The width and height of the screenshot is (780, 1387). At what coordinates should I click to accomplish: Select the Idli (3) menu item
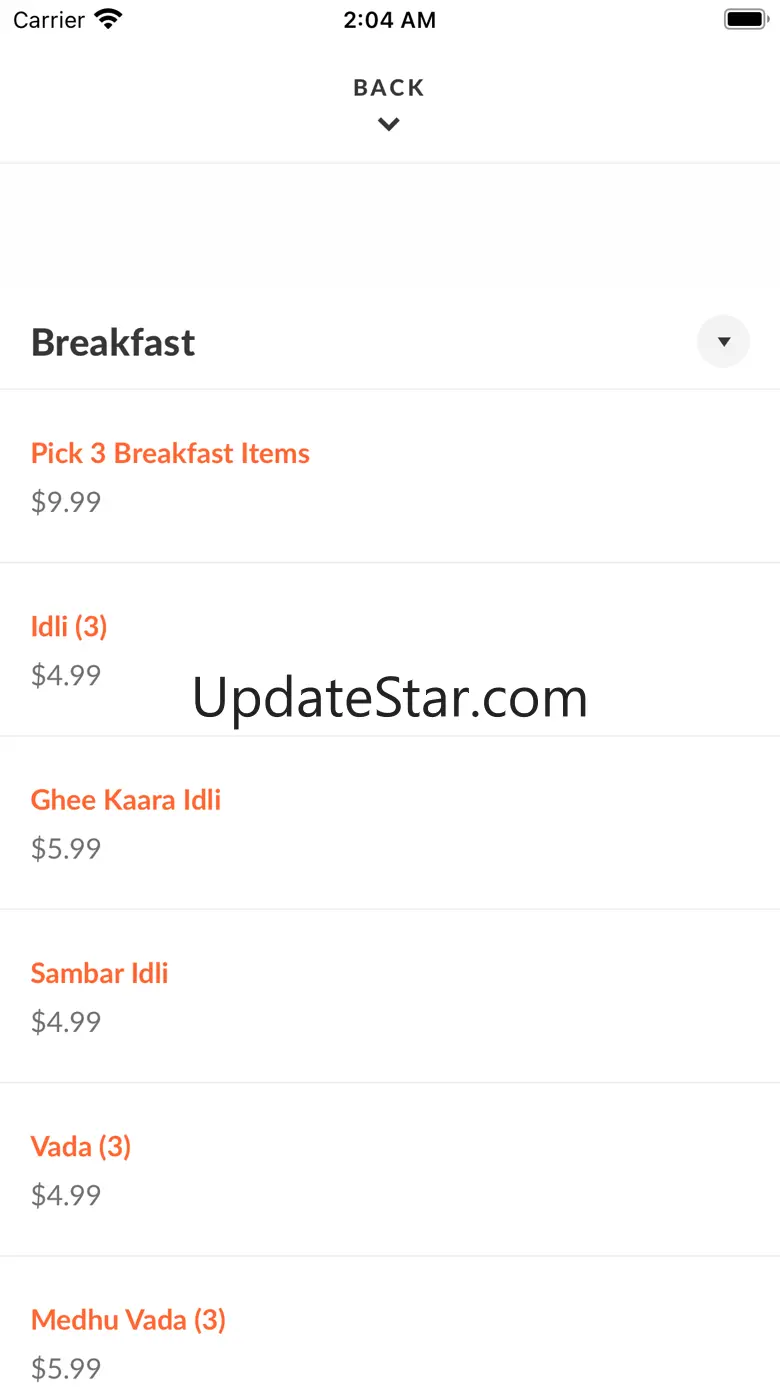point(69,626)
